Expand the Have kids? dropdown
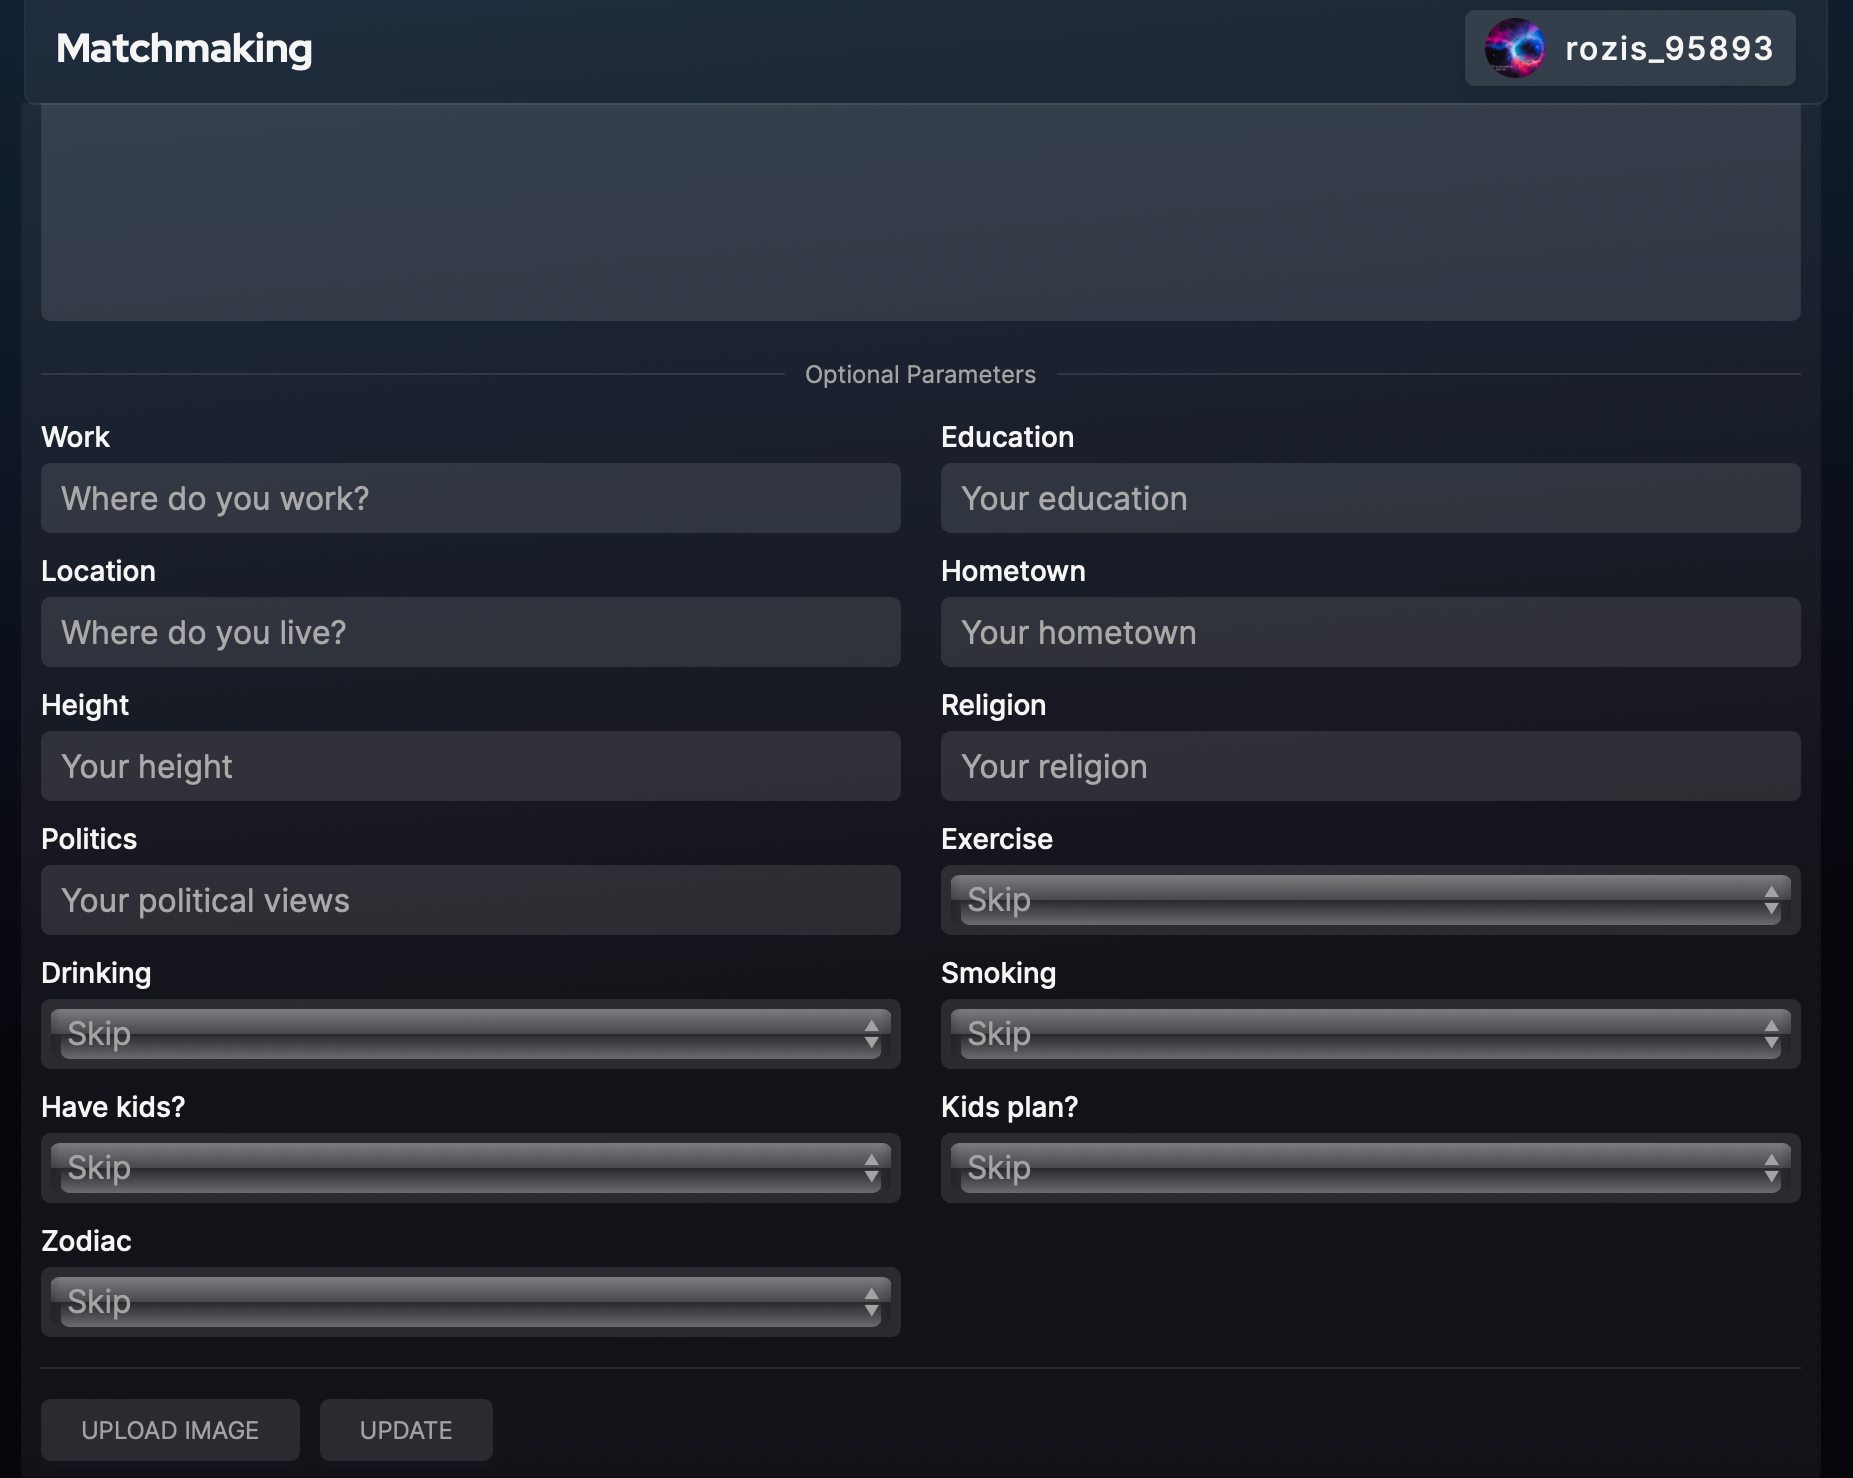The image size is (1853, 1478). pyautogui.click(x=471, y=1168)
